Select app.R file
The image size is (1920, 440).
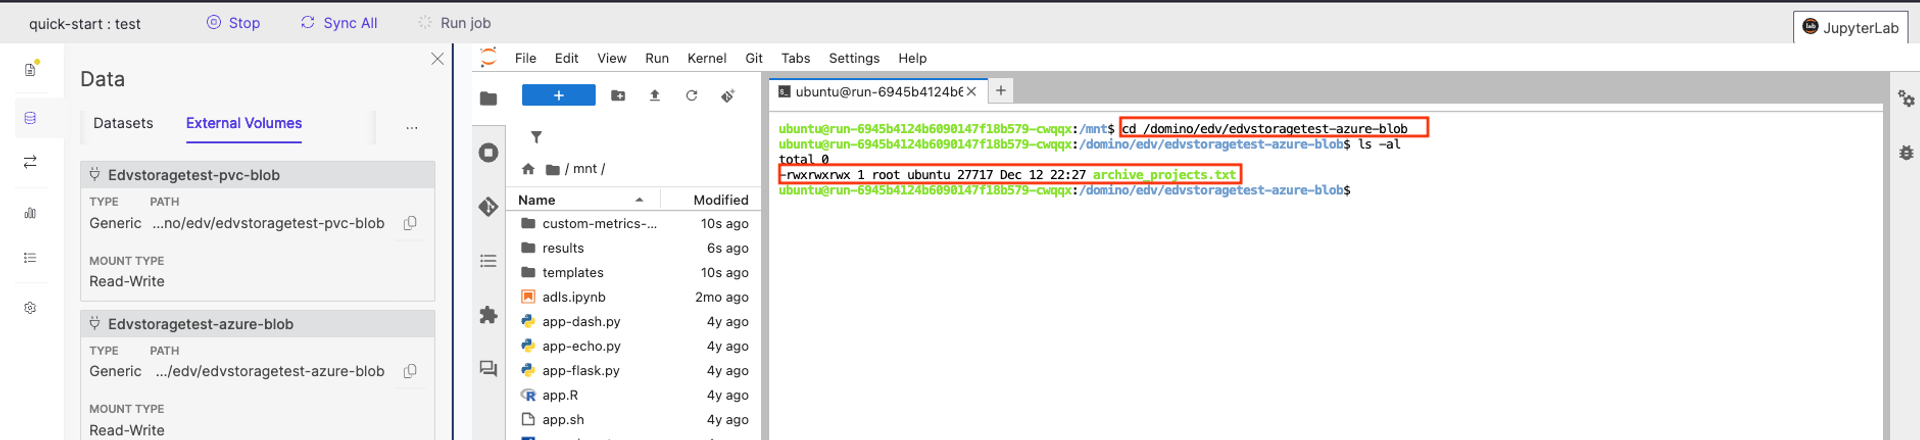click(x=634, y=395)
